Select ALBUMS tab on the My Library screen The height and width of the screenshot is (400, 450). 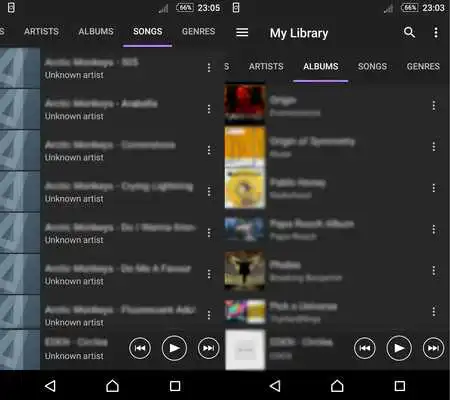pos(321,66)
